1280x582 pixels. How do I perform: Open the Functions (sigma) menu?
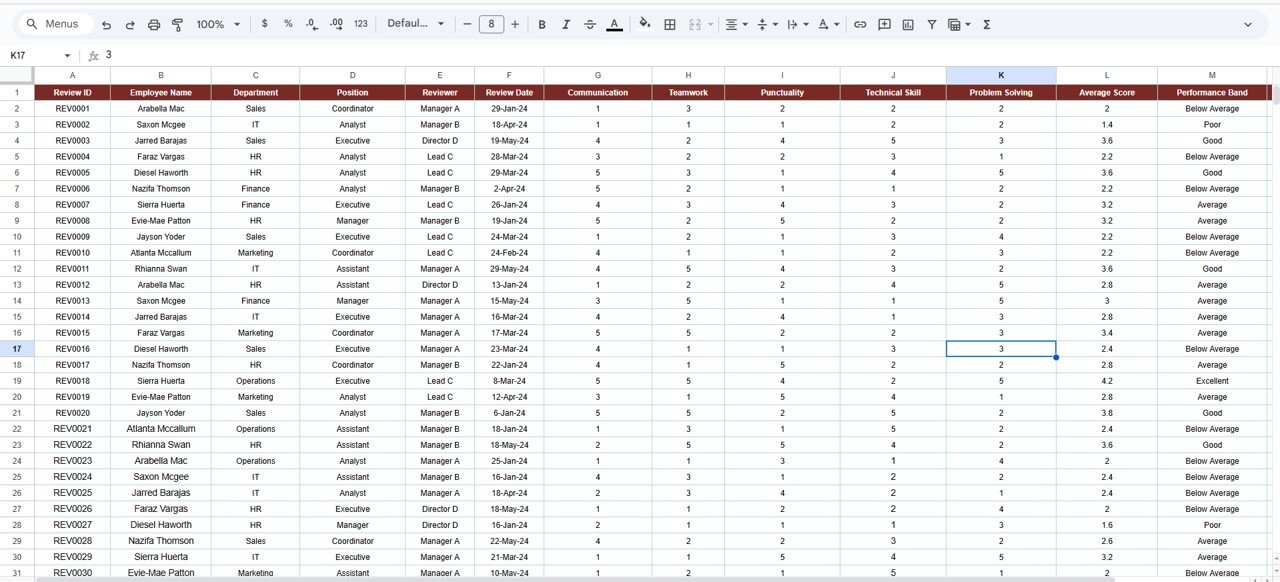pyautogui.click(x=985, y=24)
